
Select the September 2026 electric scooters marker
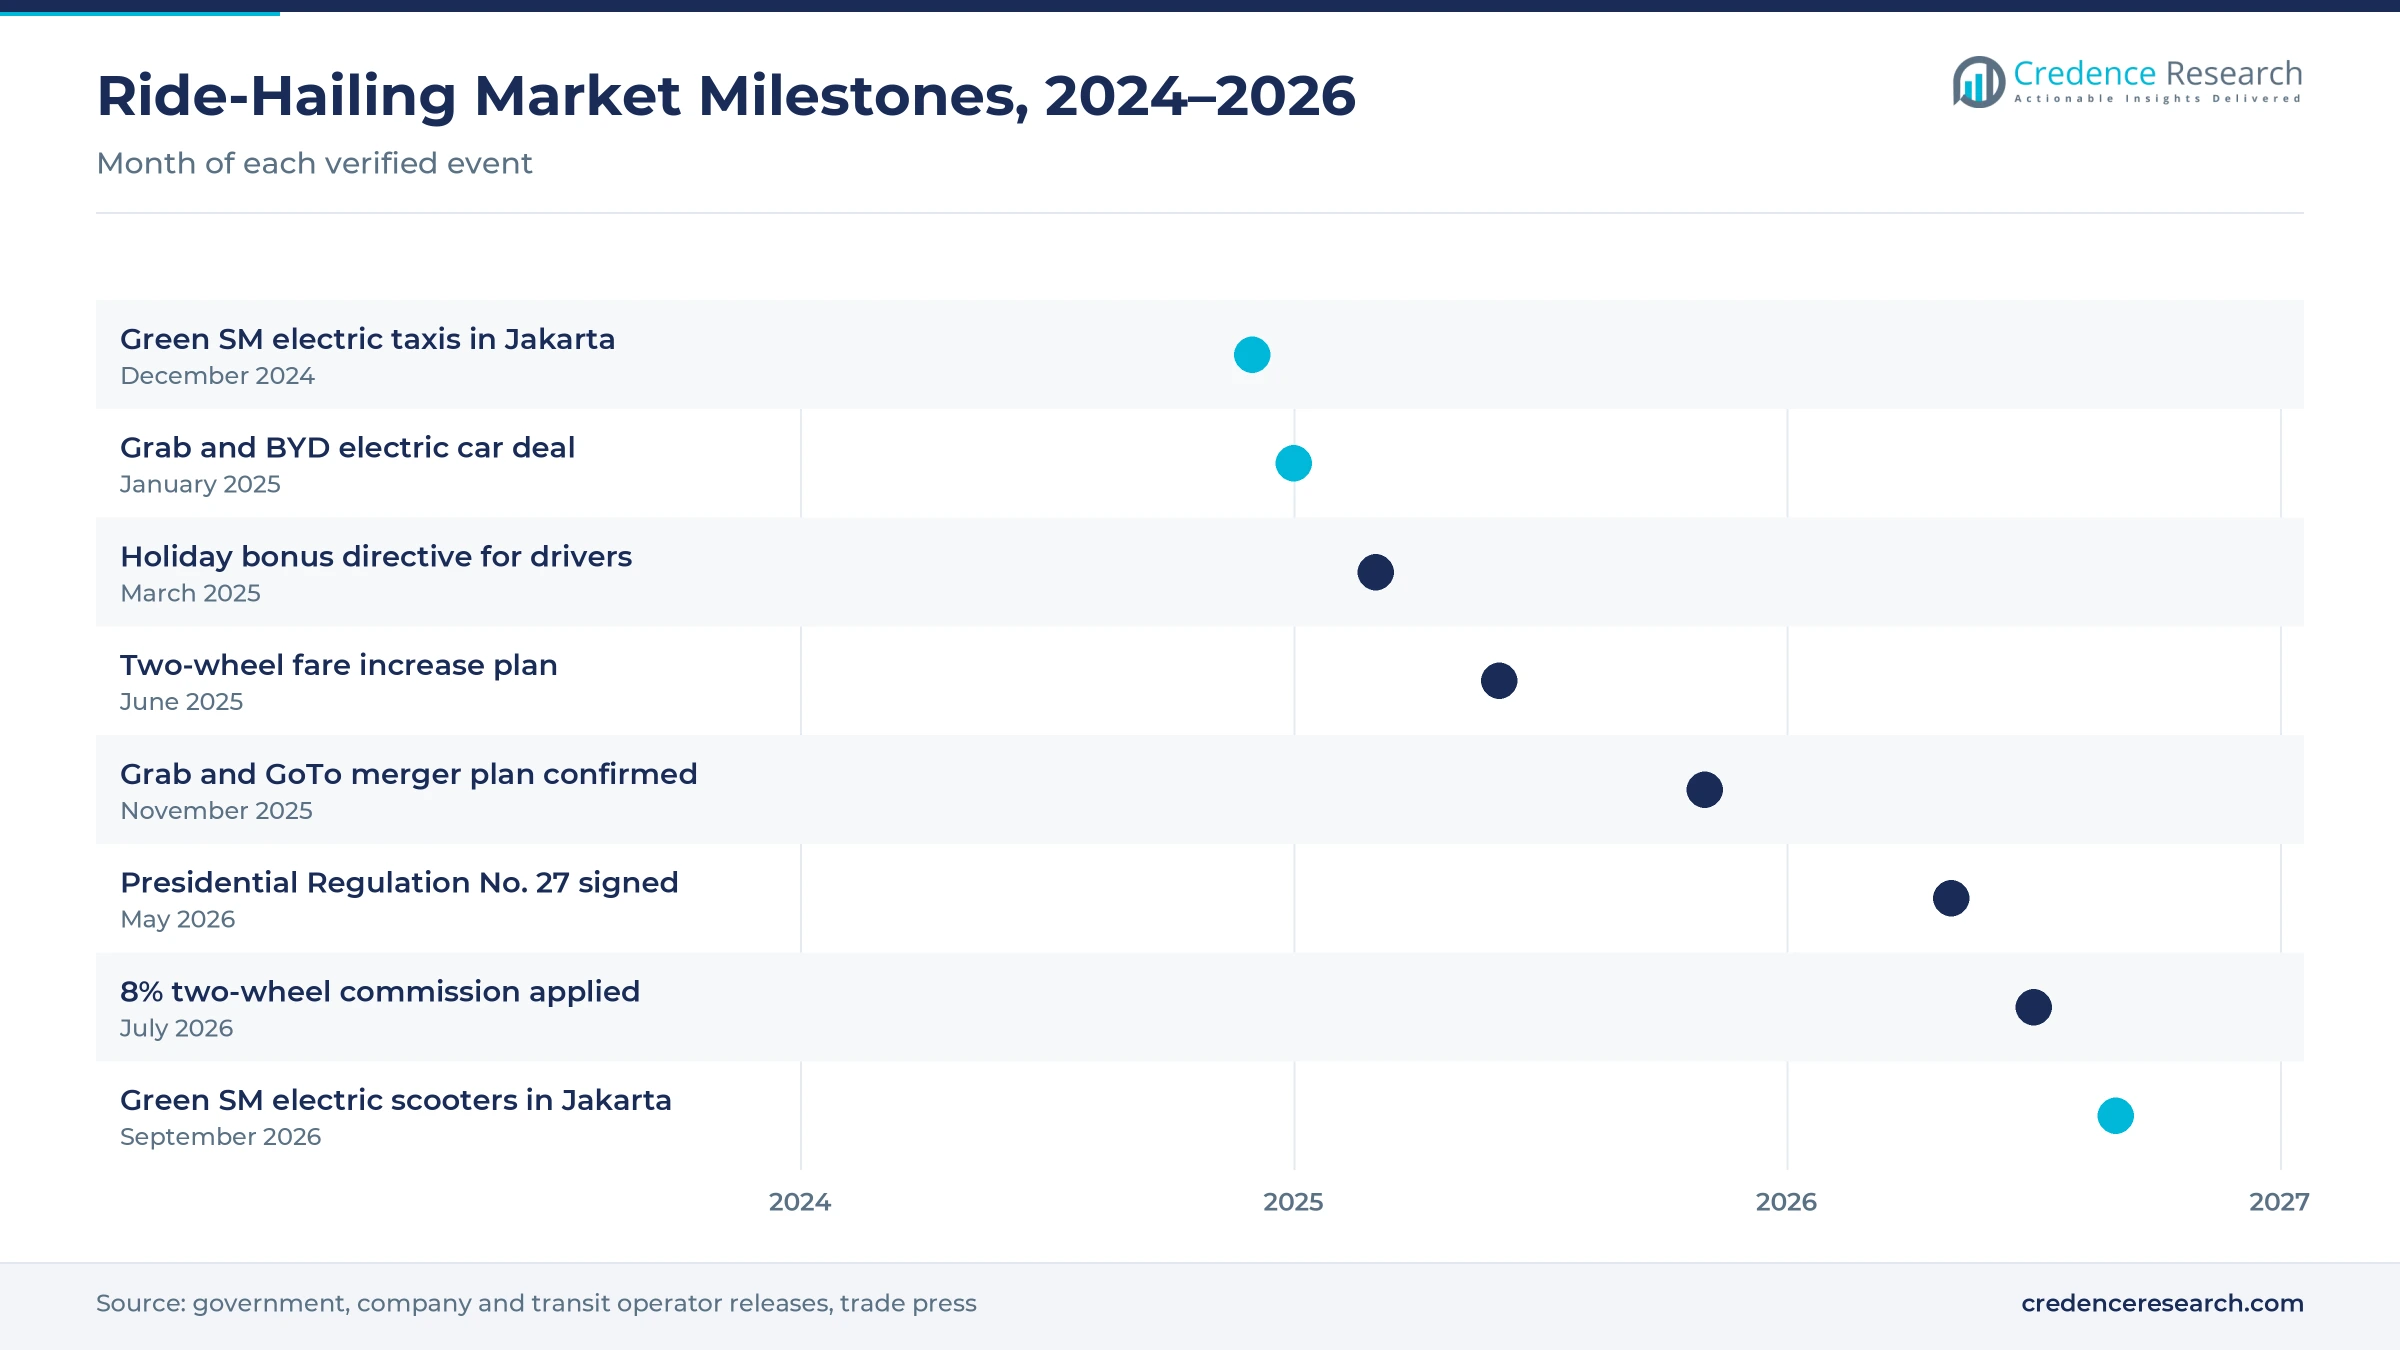click(x=2115, y=1116)
